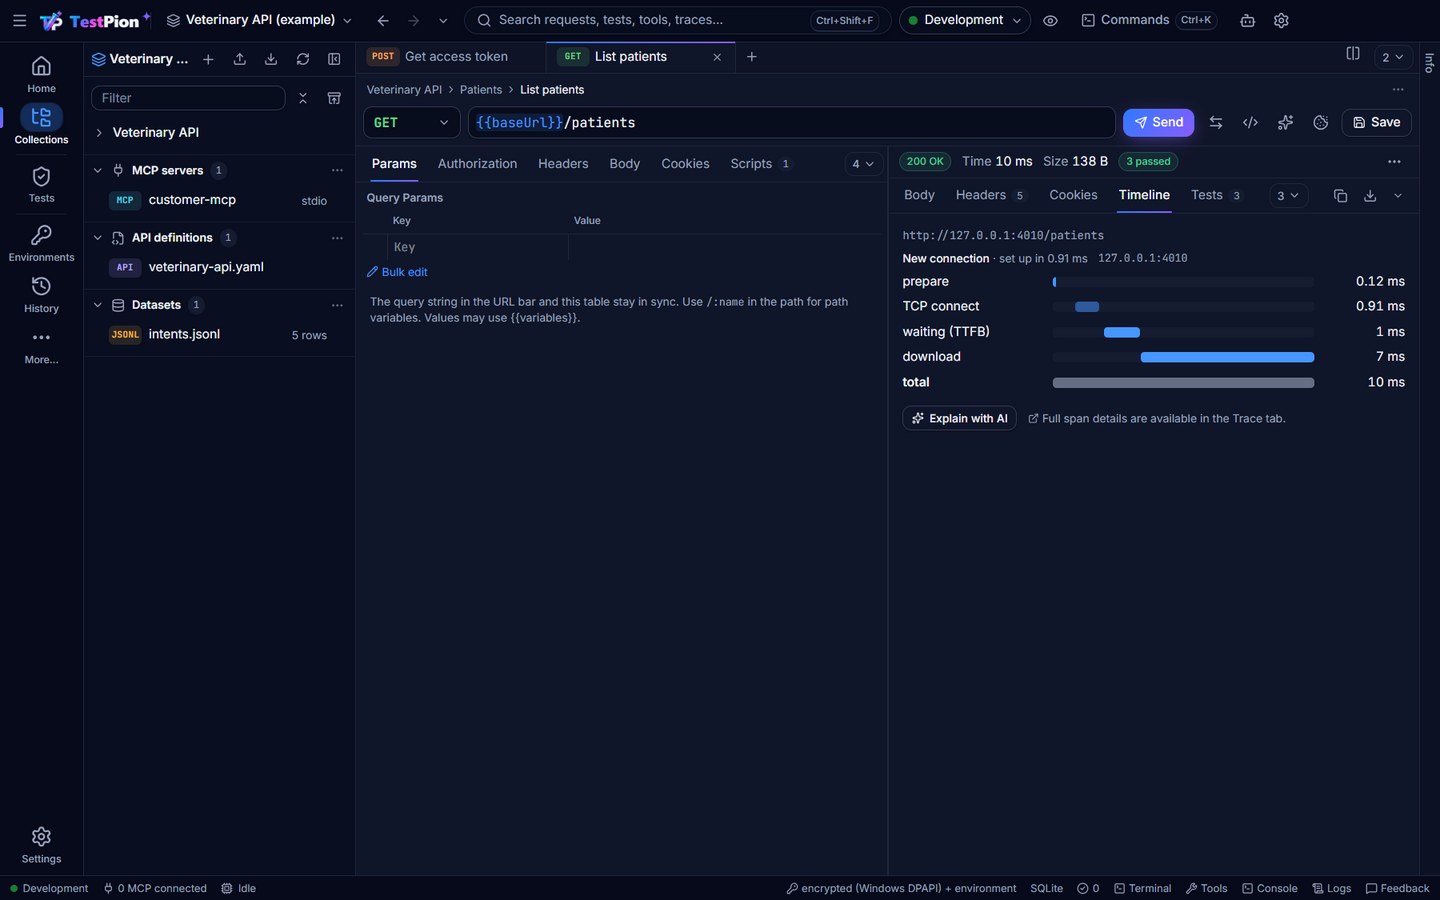This screenshot has height=900, width=1440.
Task: Open the hidden response tabs dropdown showing 3
Action: (x=1288, y=196)
